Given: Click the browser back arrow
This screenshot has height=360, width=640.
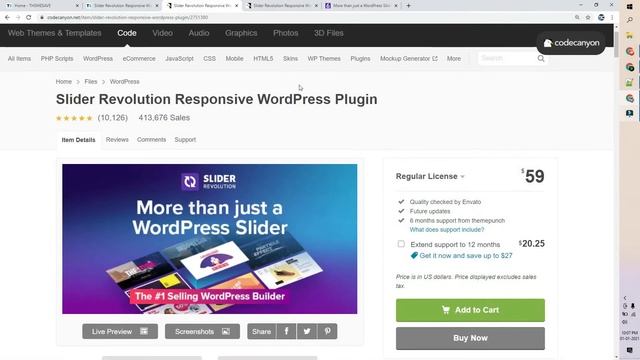Looking at the screenshot, I should click(x=7, y=18).
